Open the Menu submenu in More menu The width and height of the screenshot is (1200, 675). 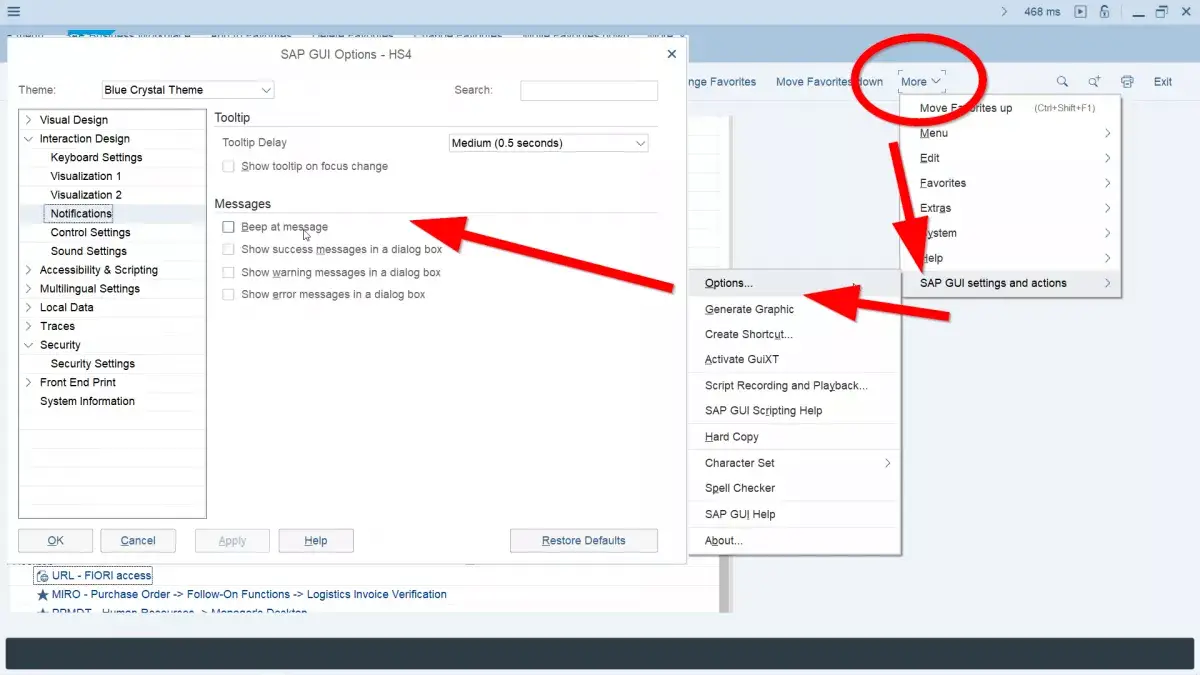click(x=1010, y=133)
